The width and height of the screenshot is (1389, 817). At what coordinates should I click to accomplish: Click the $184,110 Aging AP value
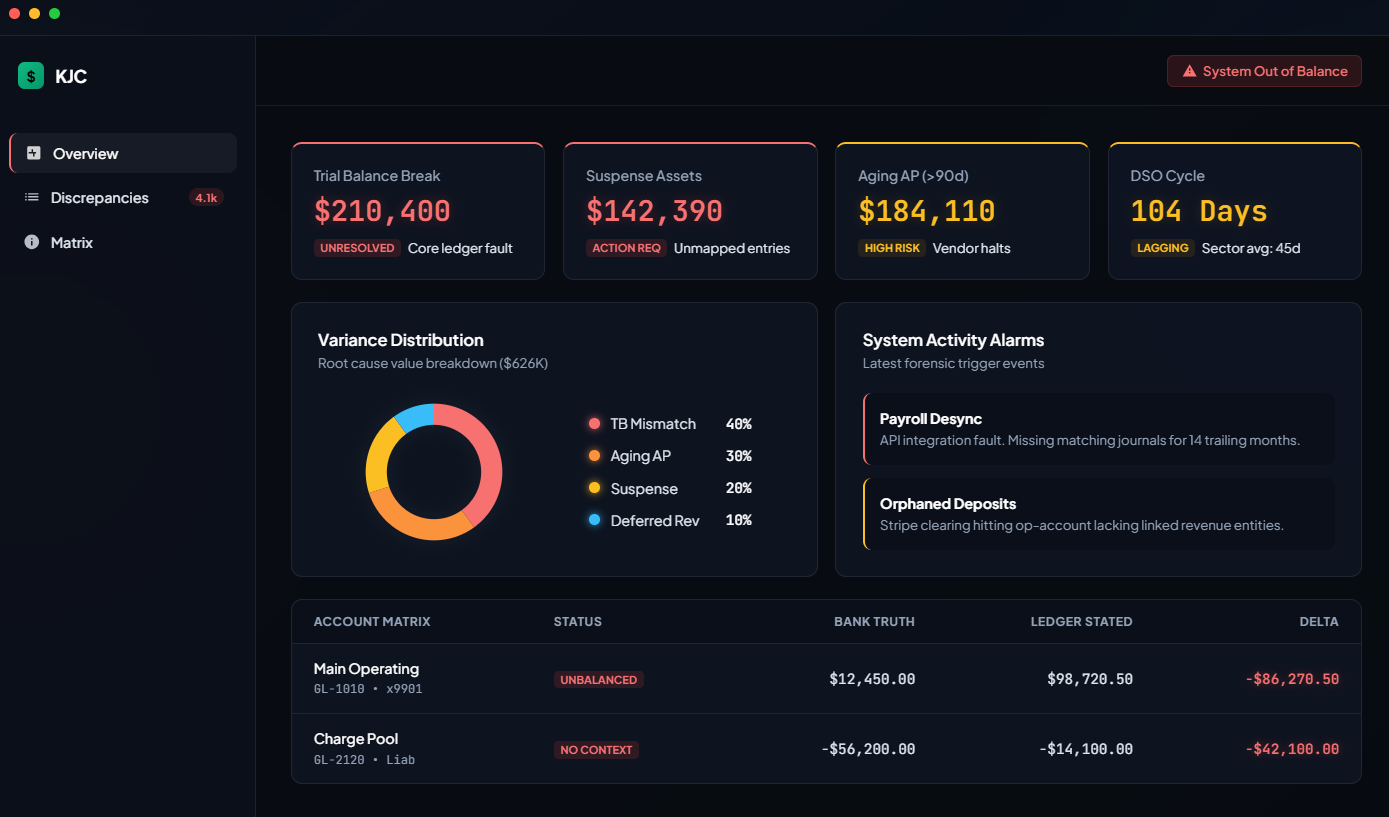pyautogui.click(x=927, y=211)
